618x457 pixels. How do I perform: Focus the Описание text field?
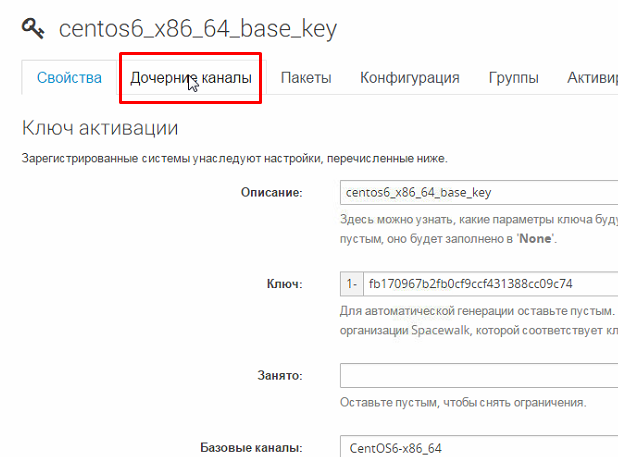pyautogui.click(x=480, y=192)
